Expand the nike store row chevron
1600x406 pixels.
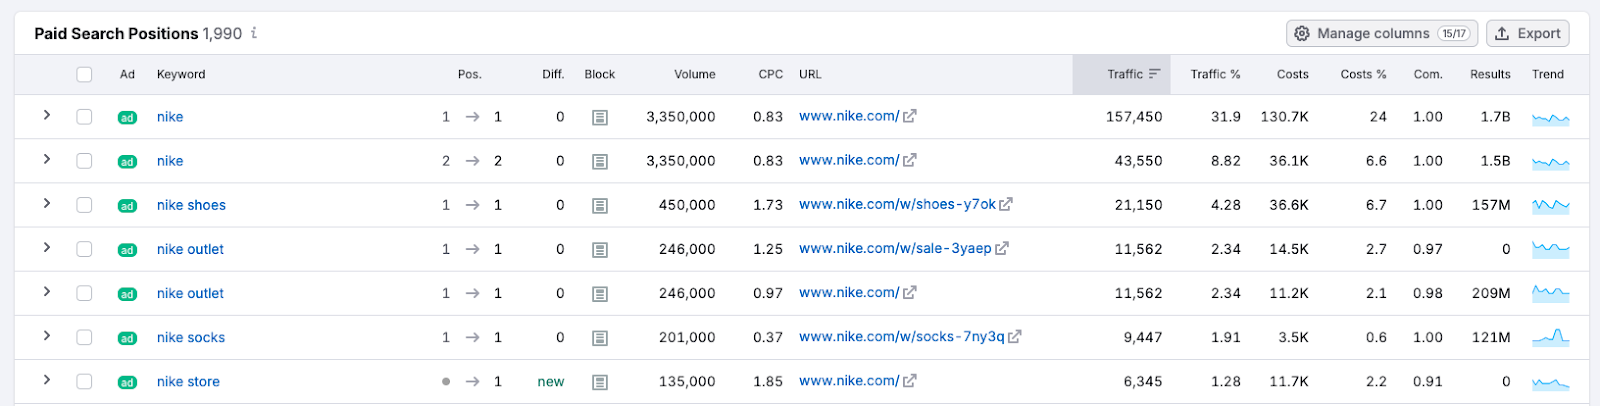click(47, 380)
